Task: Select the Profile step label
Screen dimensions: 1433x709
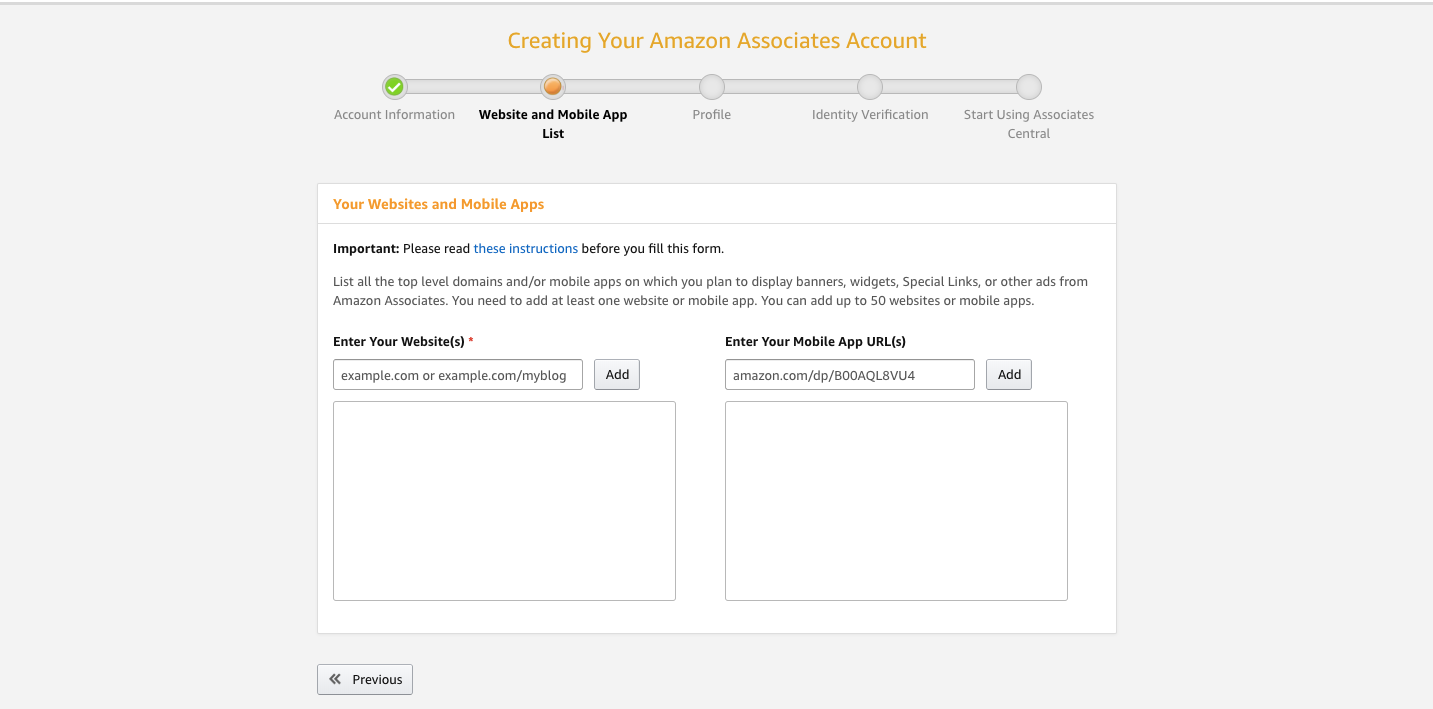Action: pyautogui.click(x=712, y=115)
